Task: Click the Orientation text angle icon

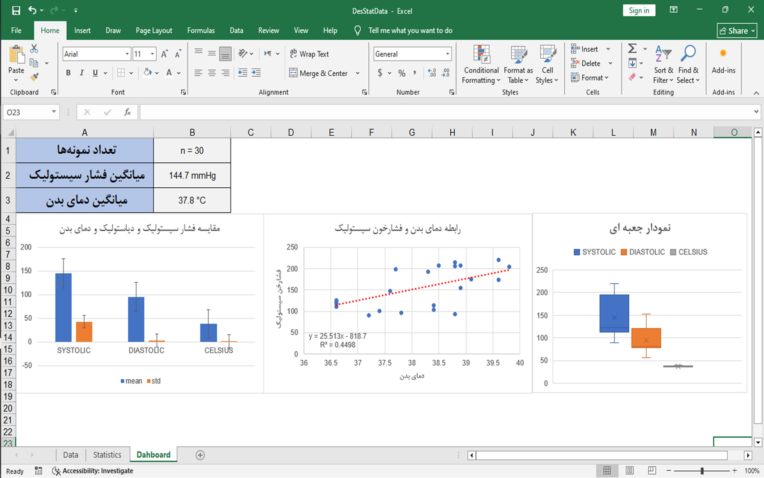Action: tap(242, 54)
